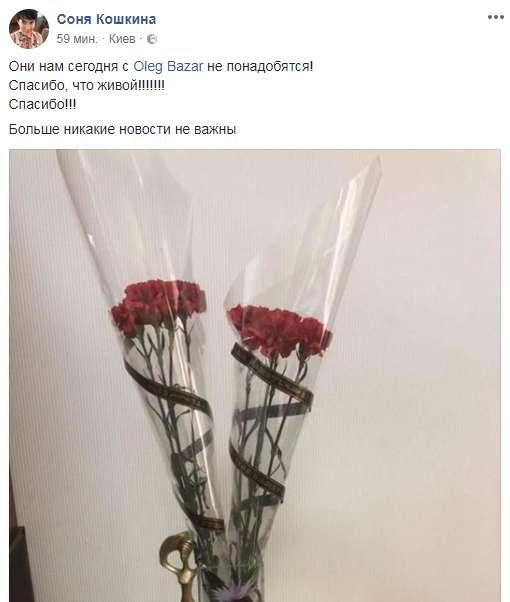
Task: Open Соня Кошкина's round profile avatar
Action: [x=29, y=29]
